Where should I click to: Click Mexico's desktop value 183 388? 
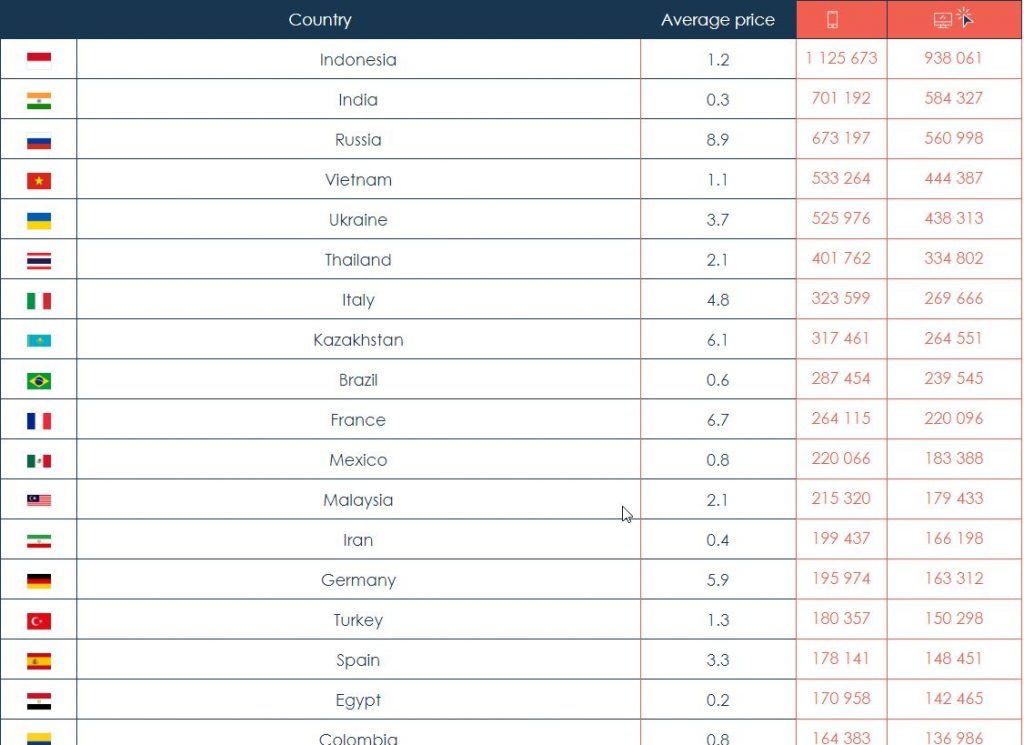tap(954, 458)
